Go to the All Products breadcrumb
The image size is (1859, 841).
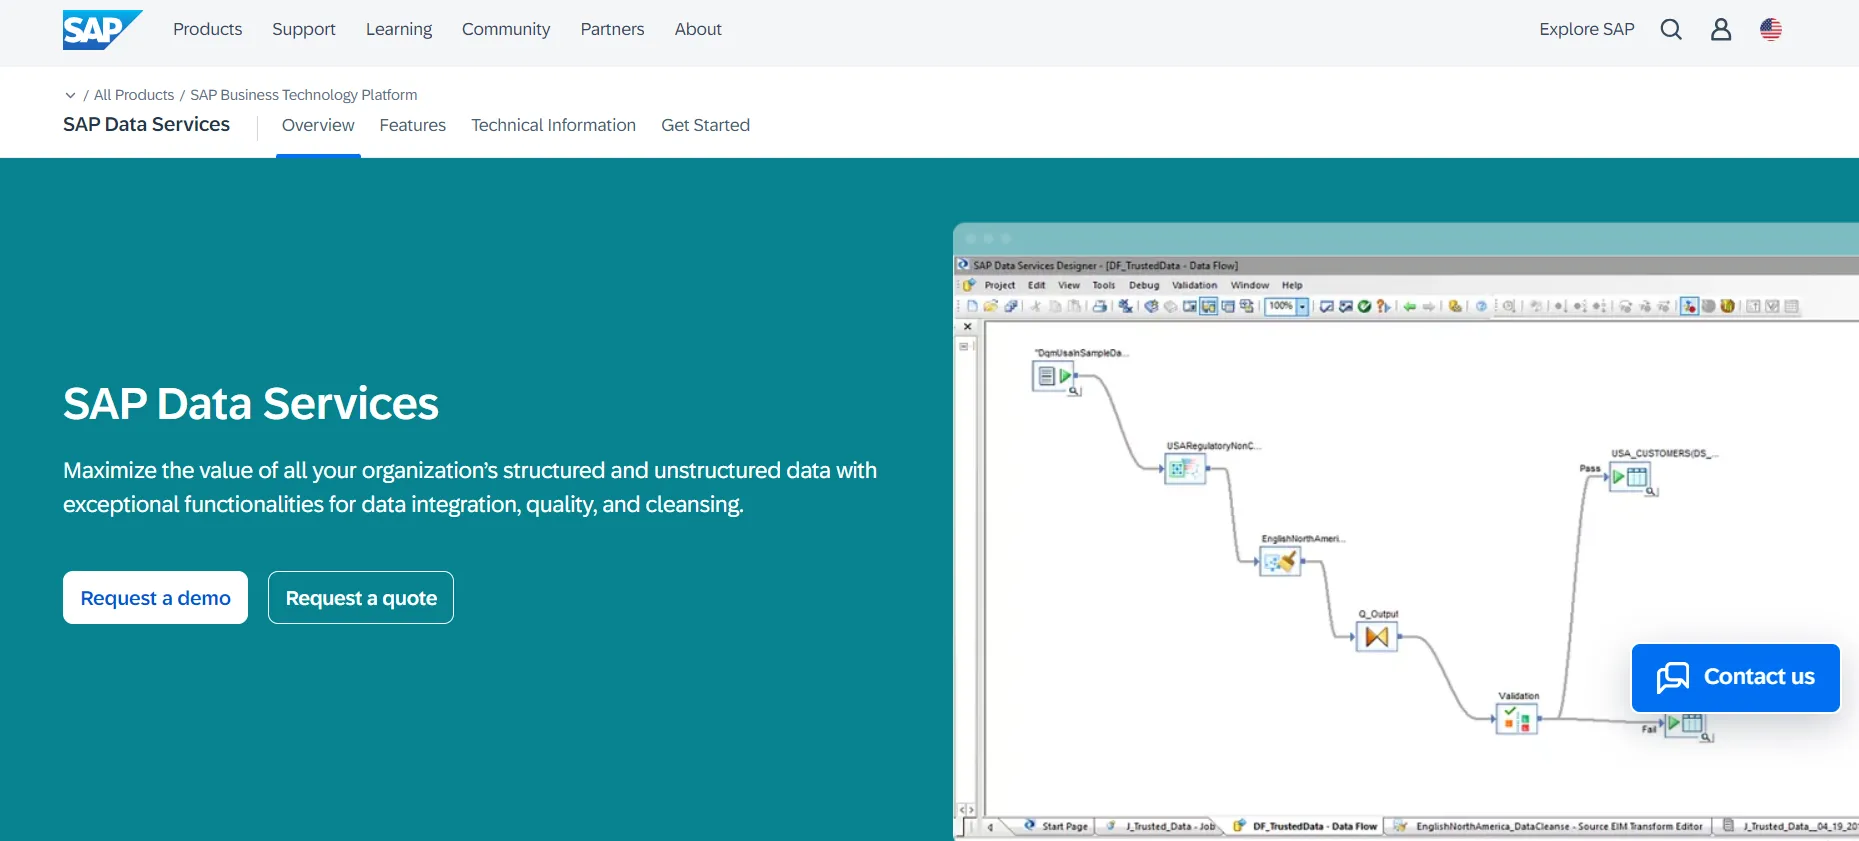point(134,95)
